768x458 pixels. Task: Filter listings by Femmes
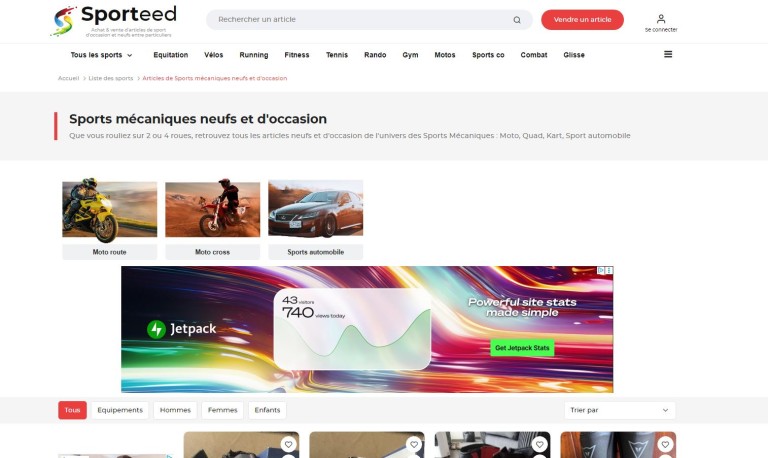223,410
